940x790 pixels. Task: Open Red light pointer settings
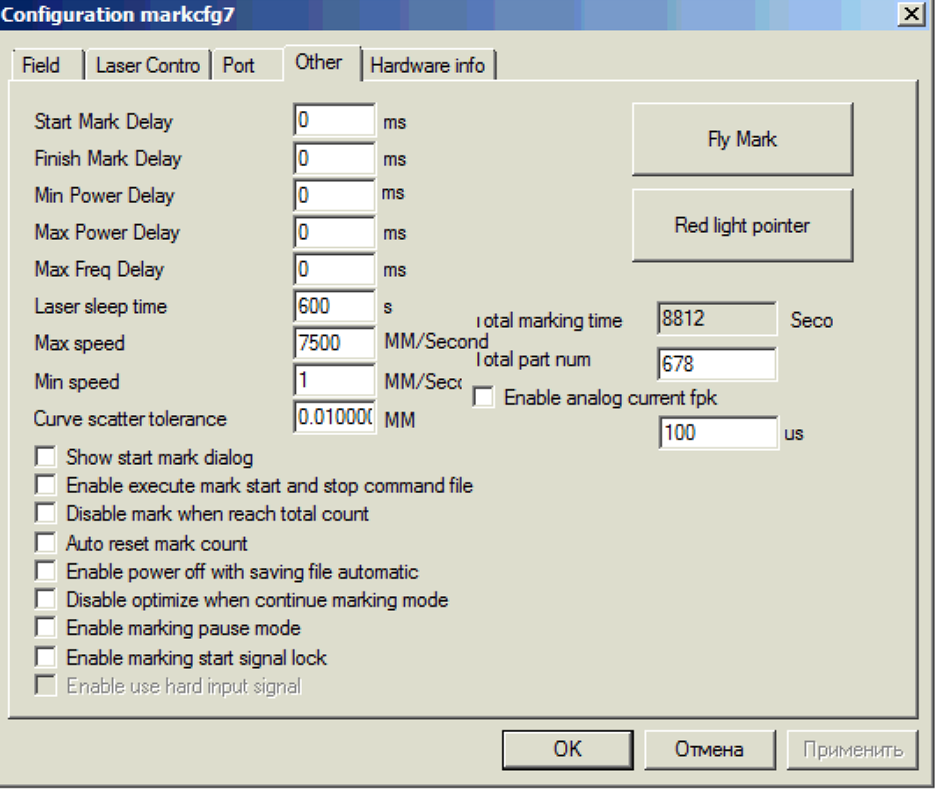point(741,225)
